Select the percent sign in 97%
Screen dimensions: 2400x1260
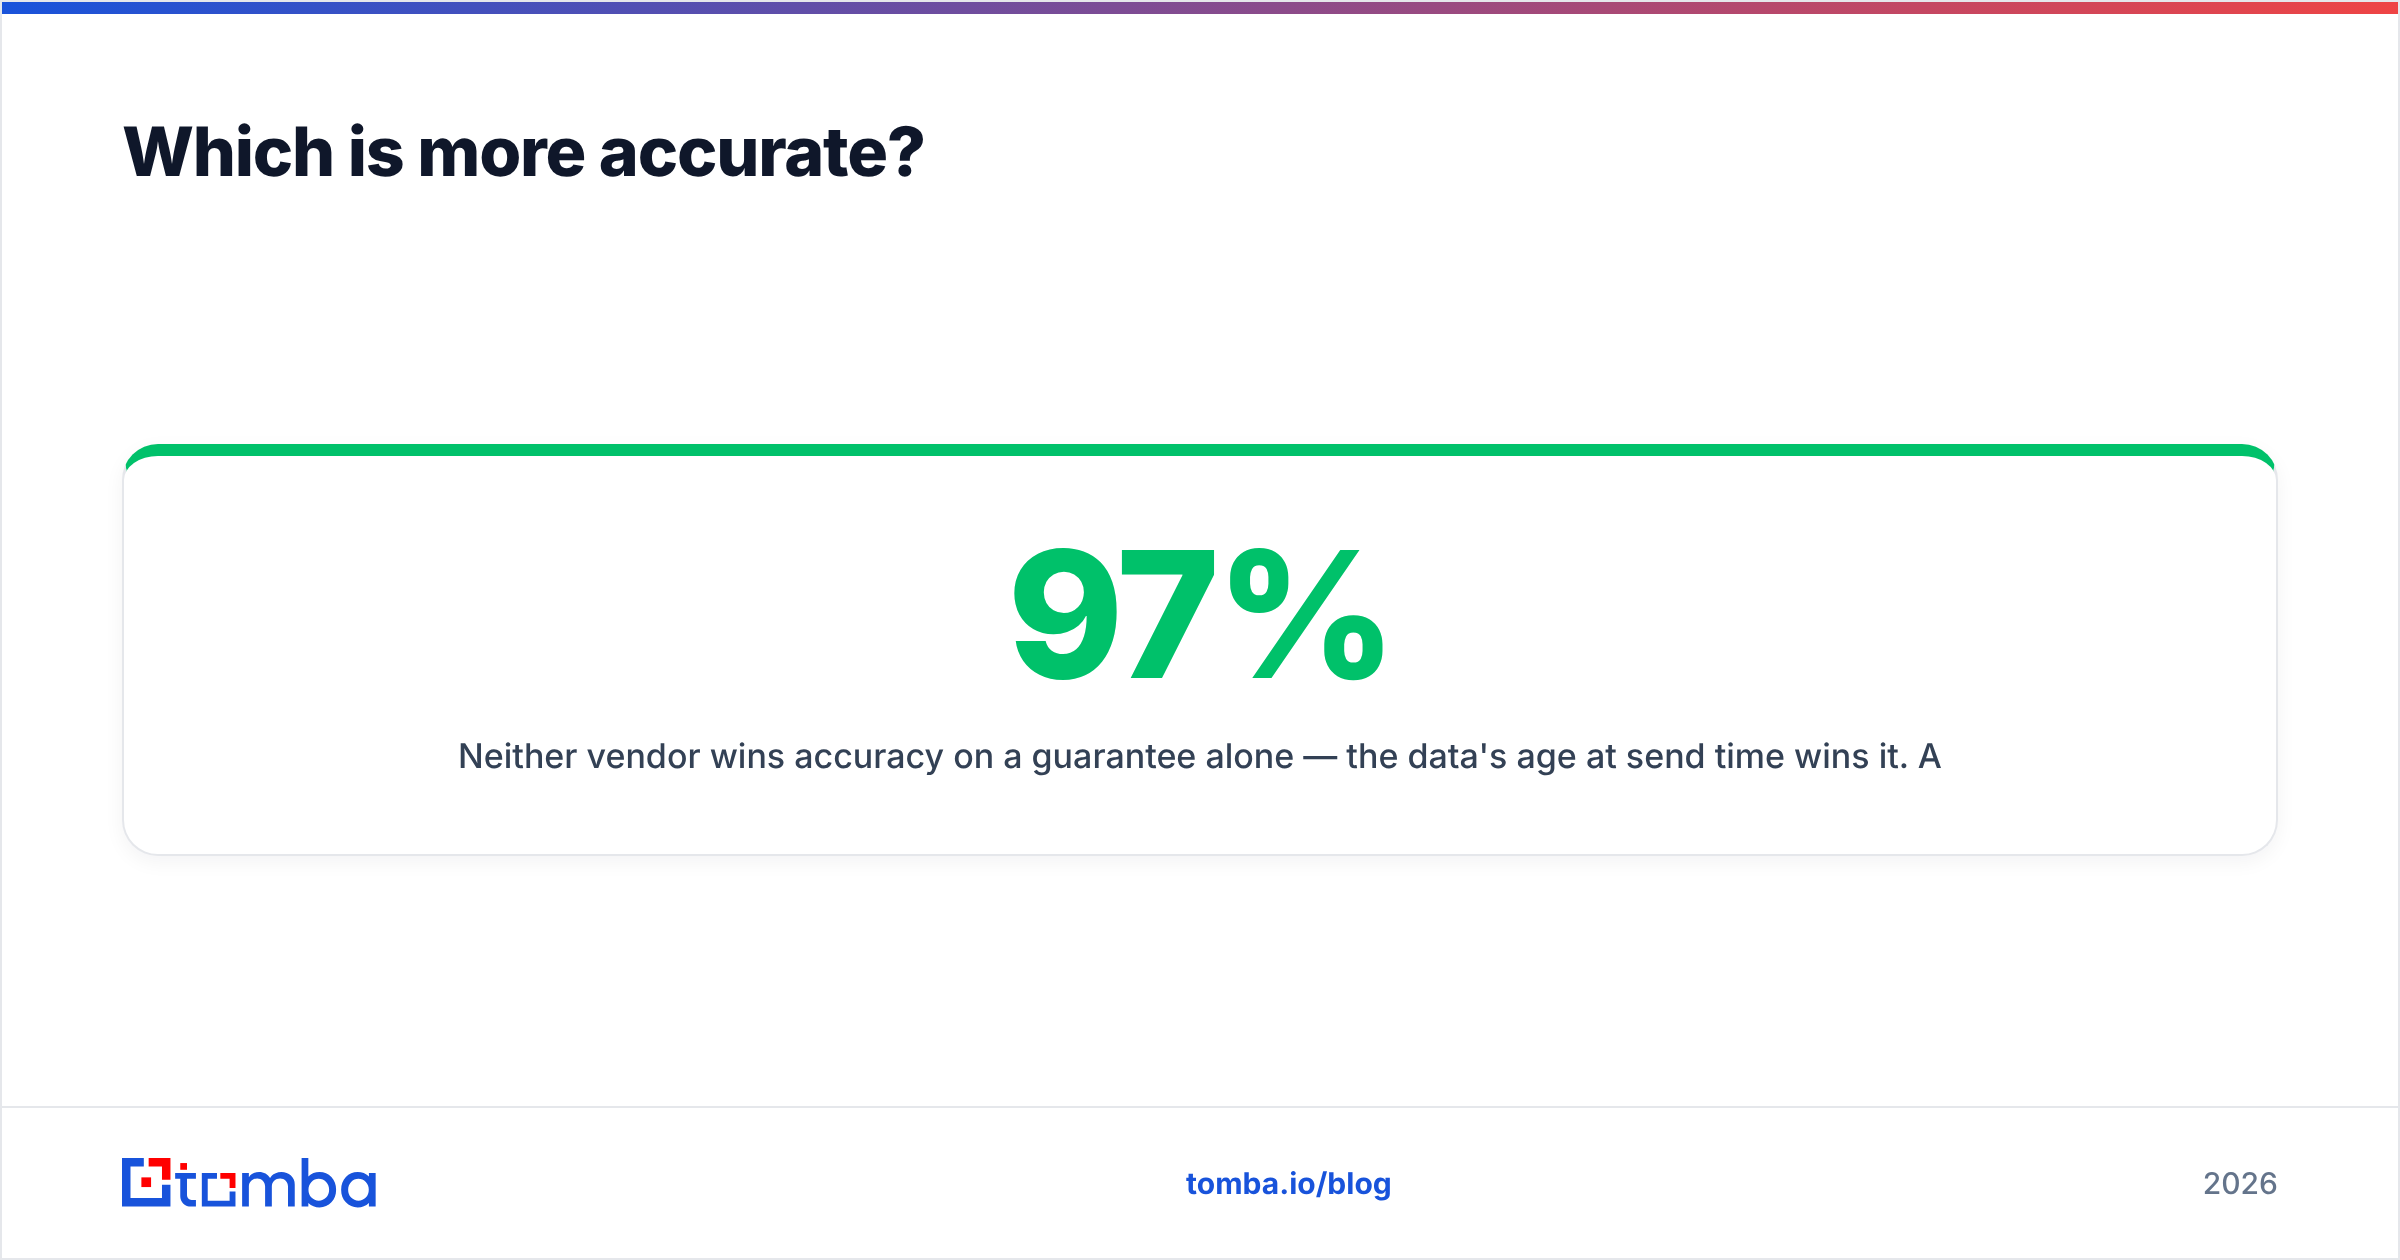[1306, 614]
